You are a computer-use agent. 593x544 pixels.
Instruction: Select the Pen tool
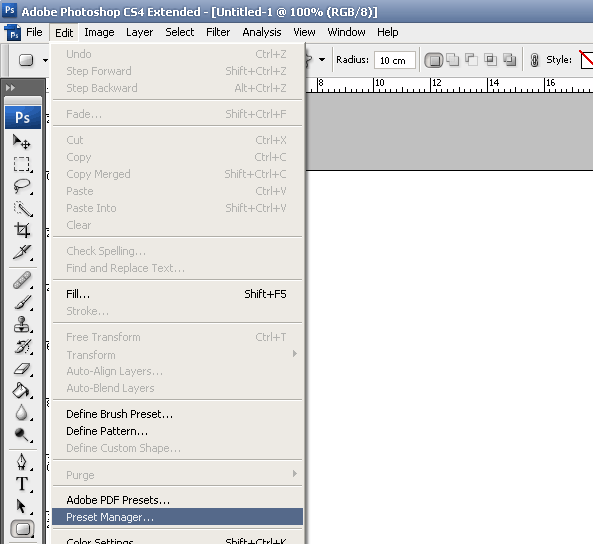(x=22, y=462)
